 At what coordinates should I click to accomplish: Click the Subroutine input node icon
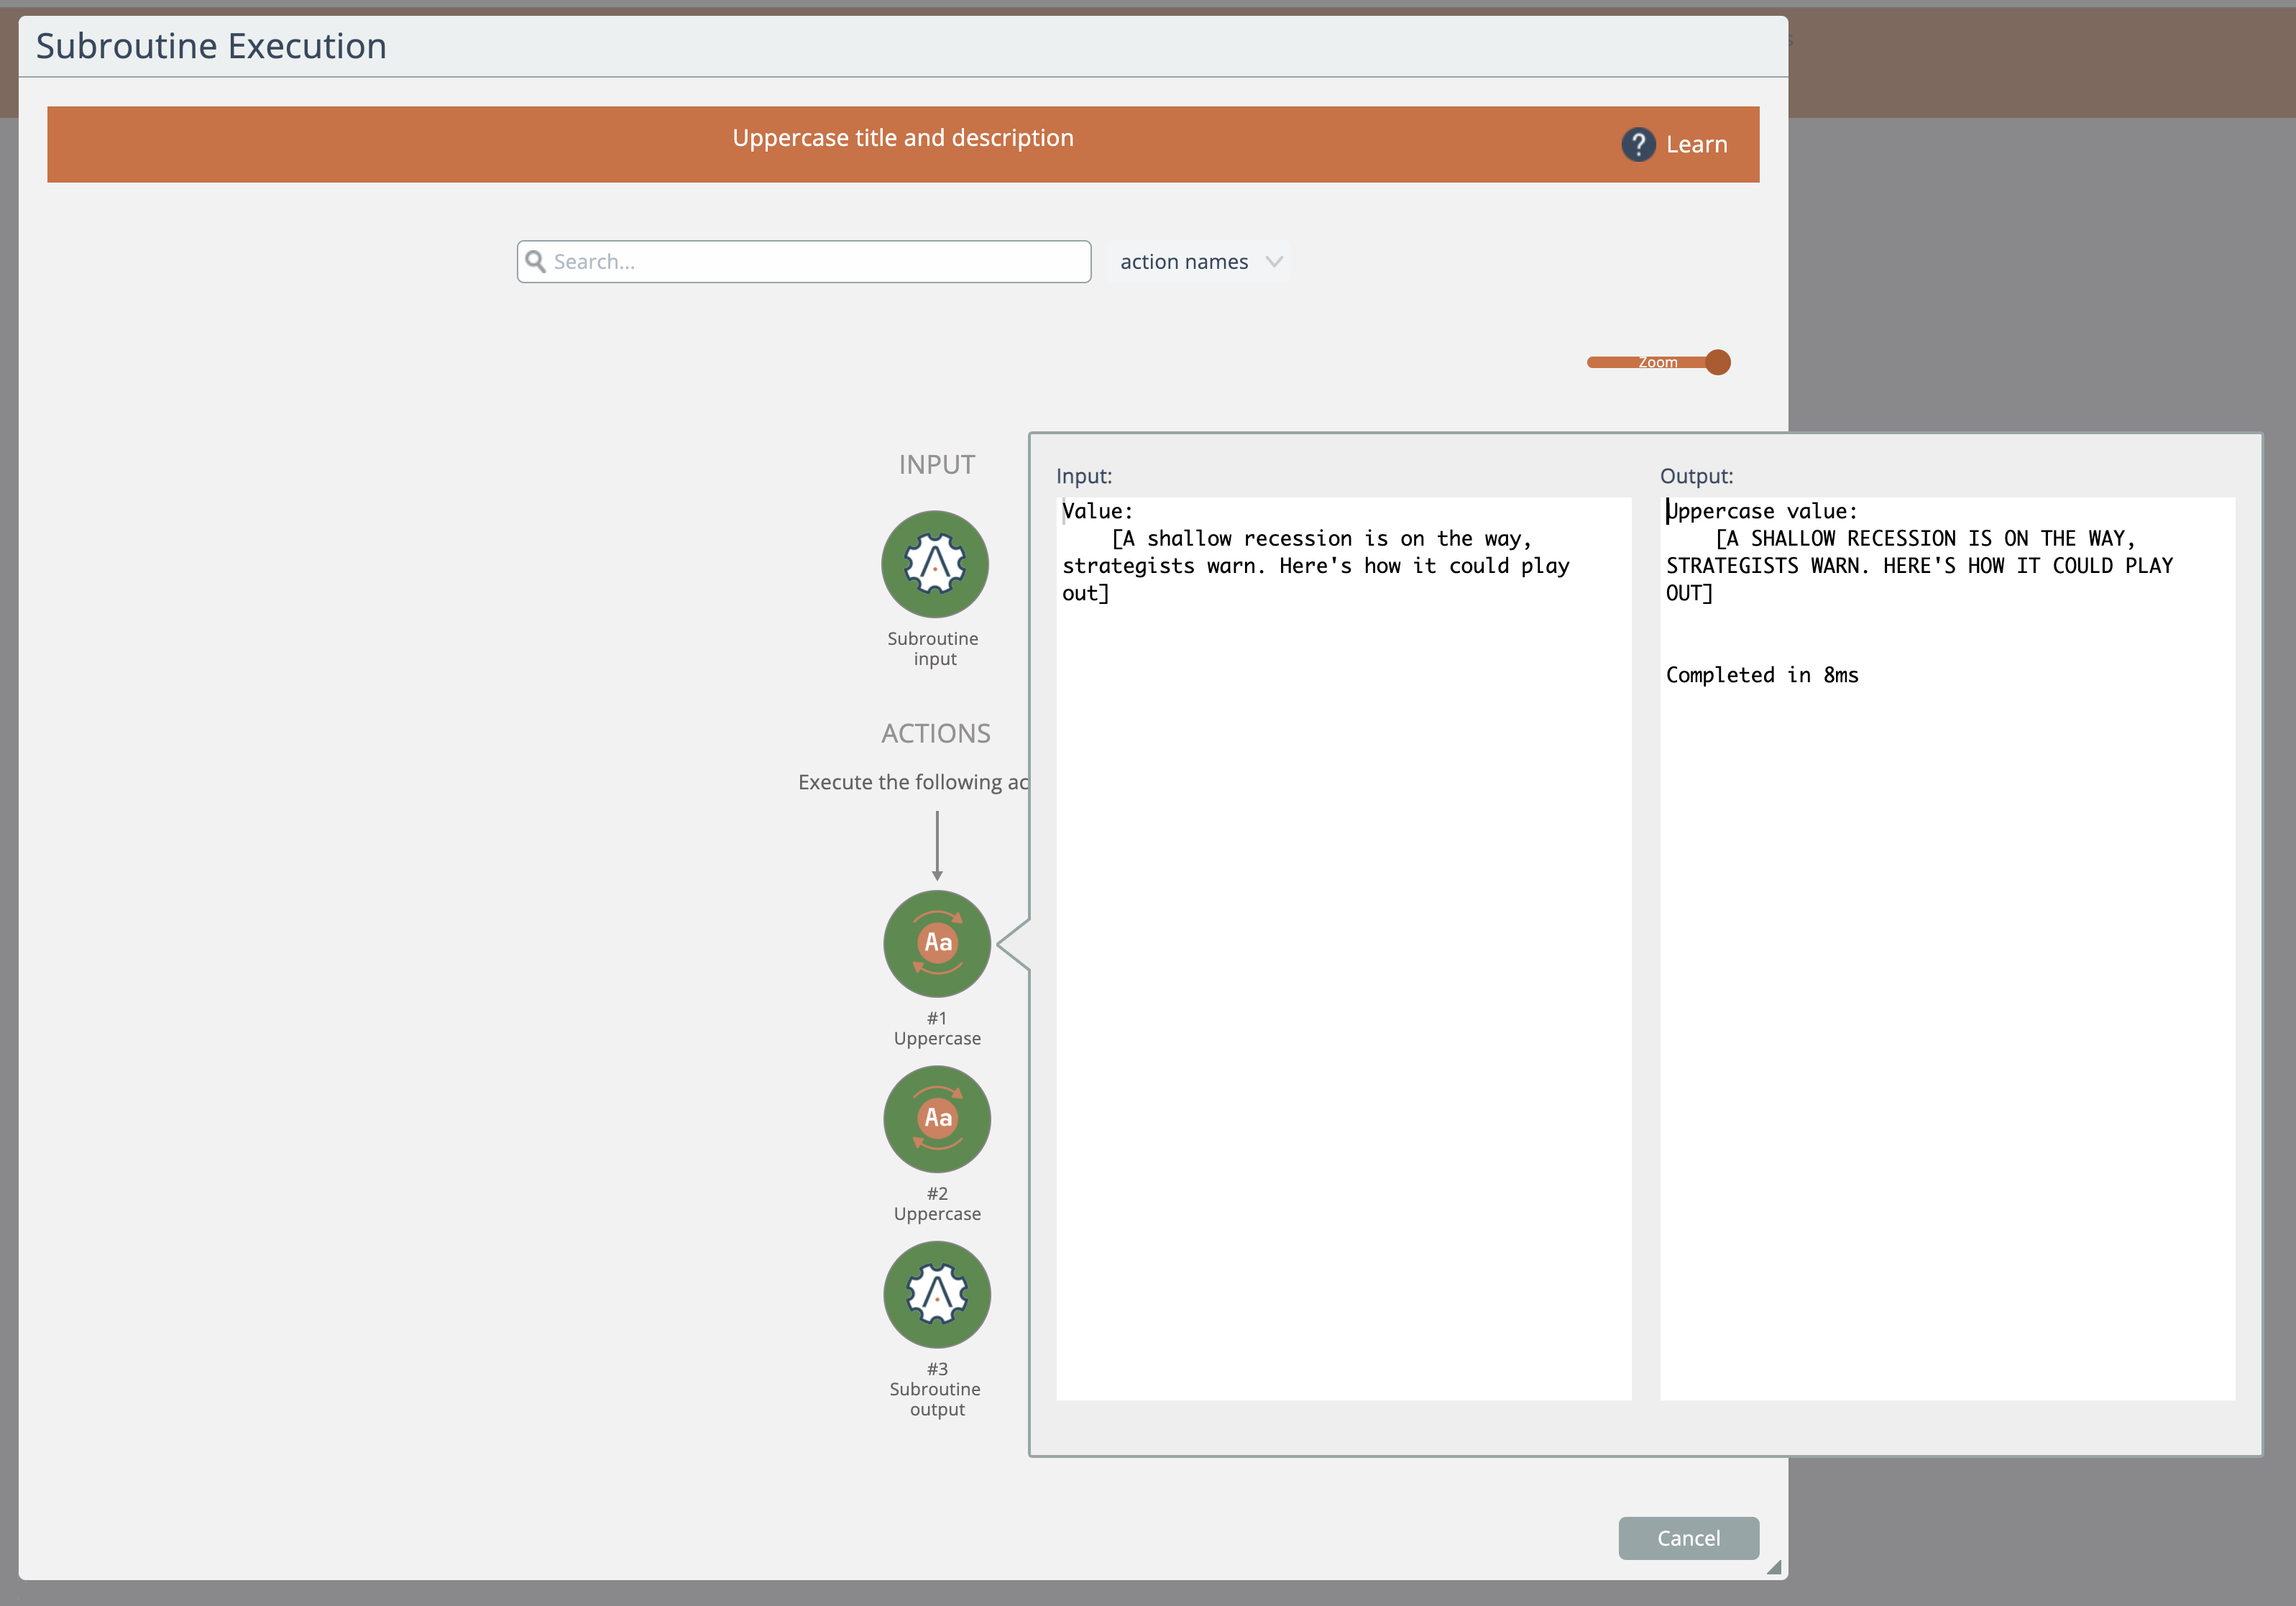click(x=934, y=565)
